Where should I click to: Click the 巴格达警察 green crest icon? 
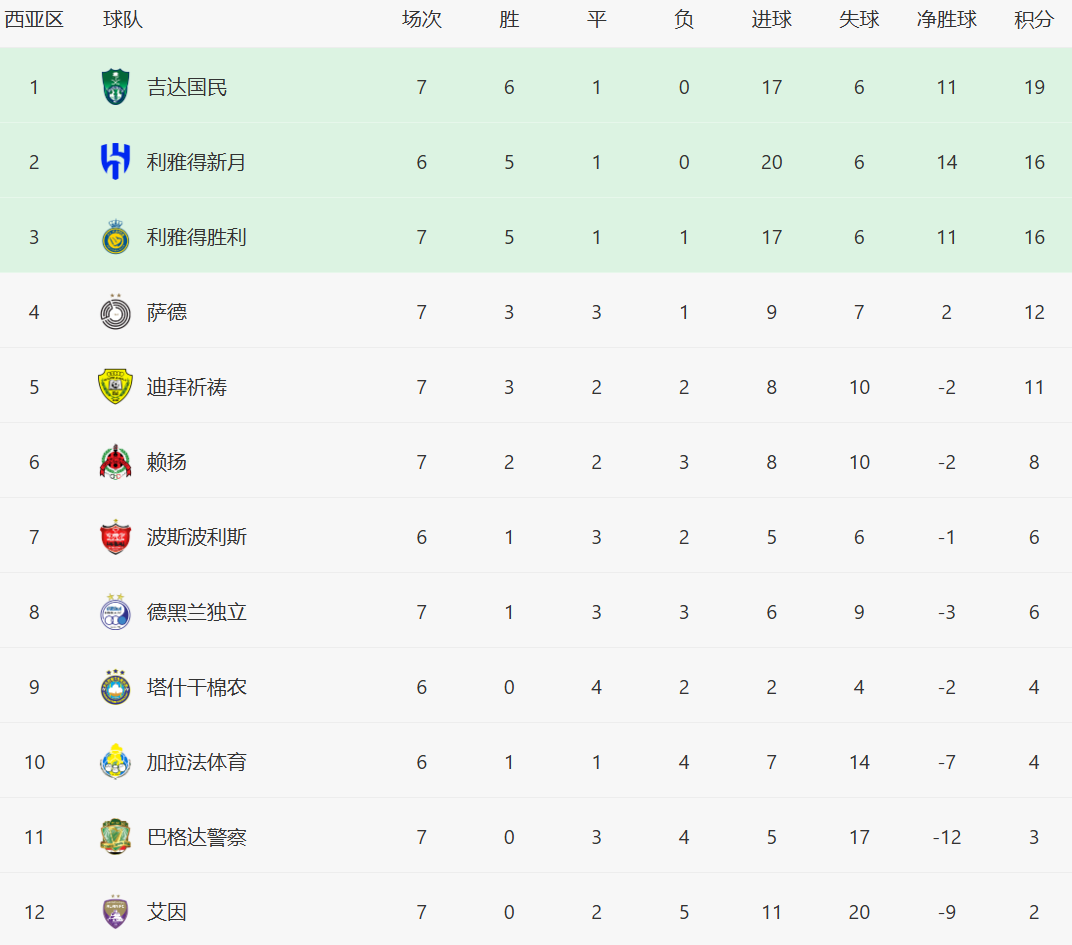click(x=116, y=836)
